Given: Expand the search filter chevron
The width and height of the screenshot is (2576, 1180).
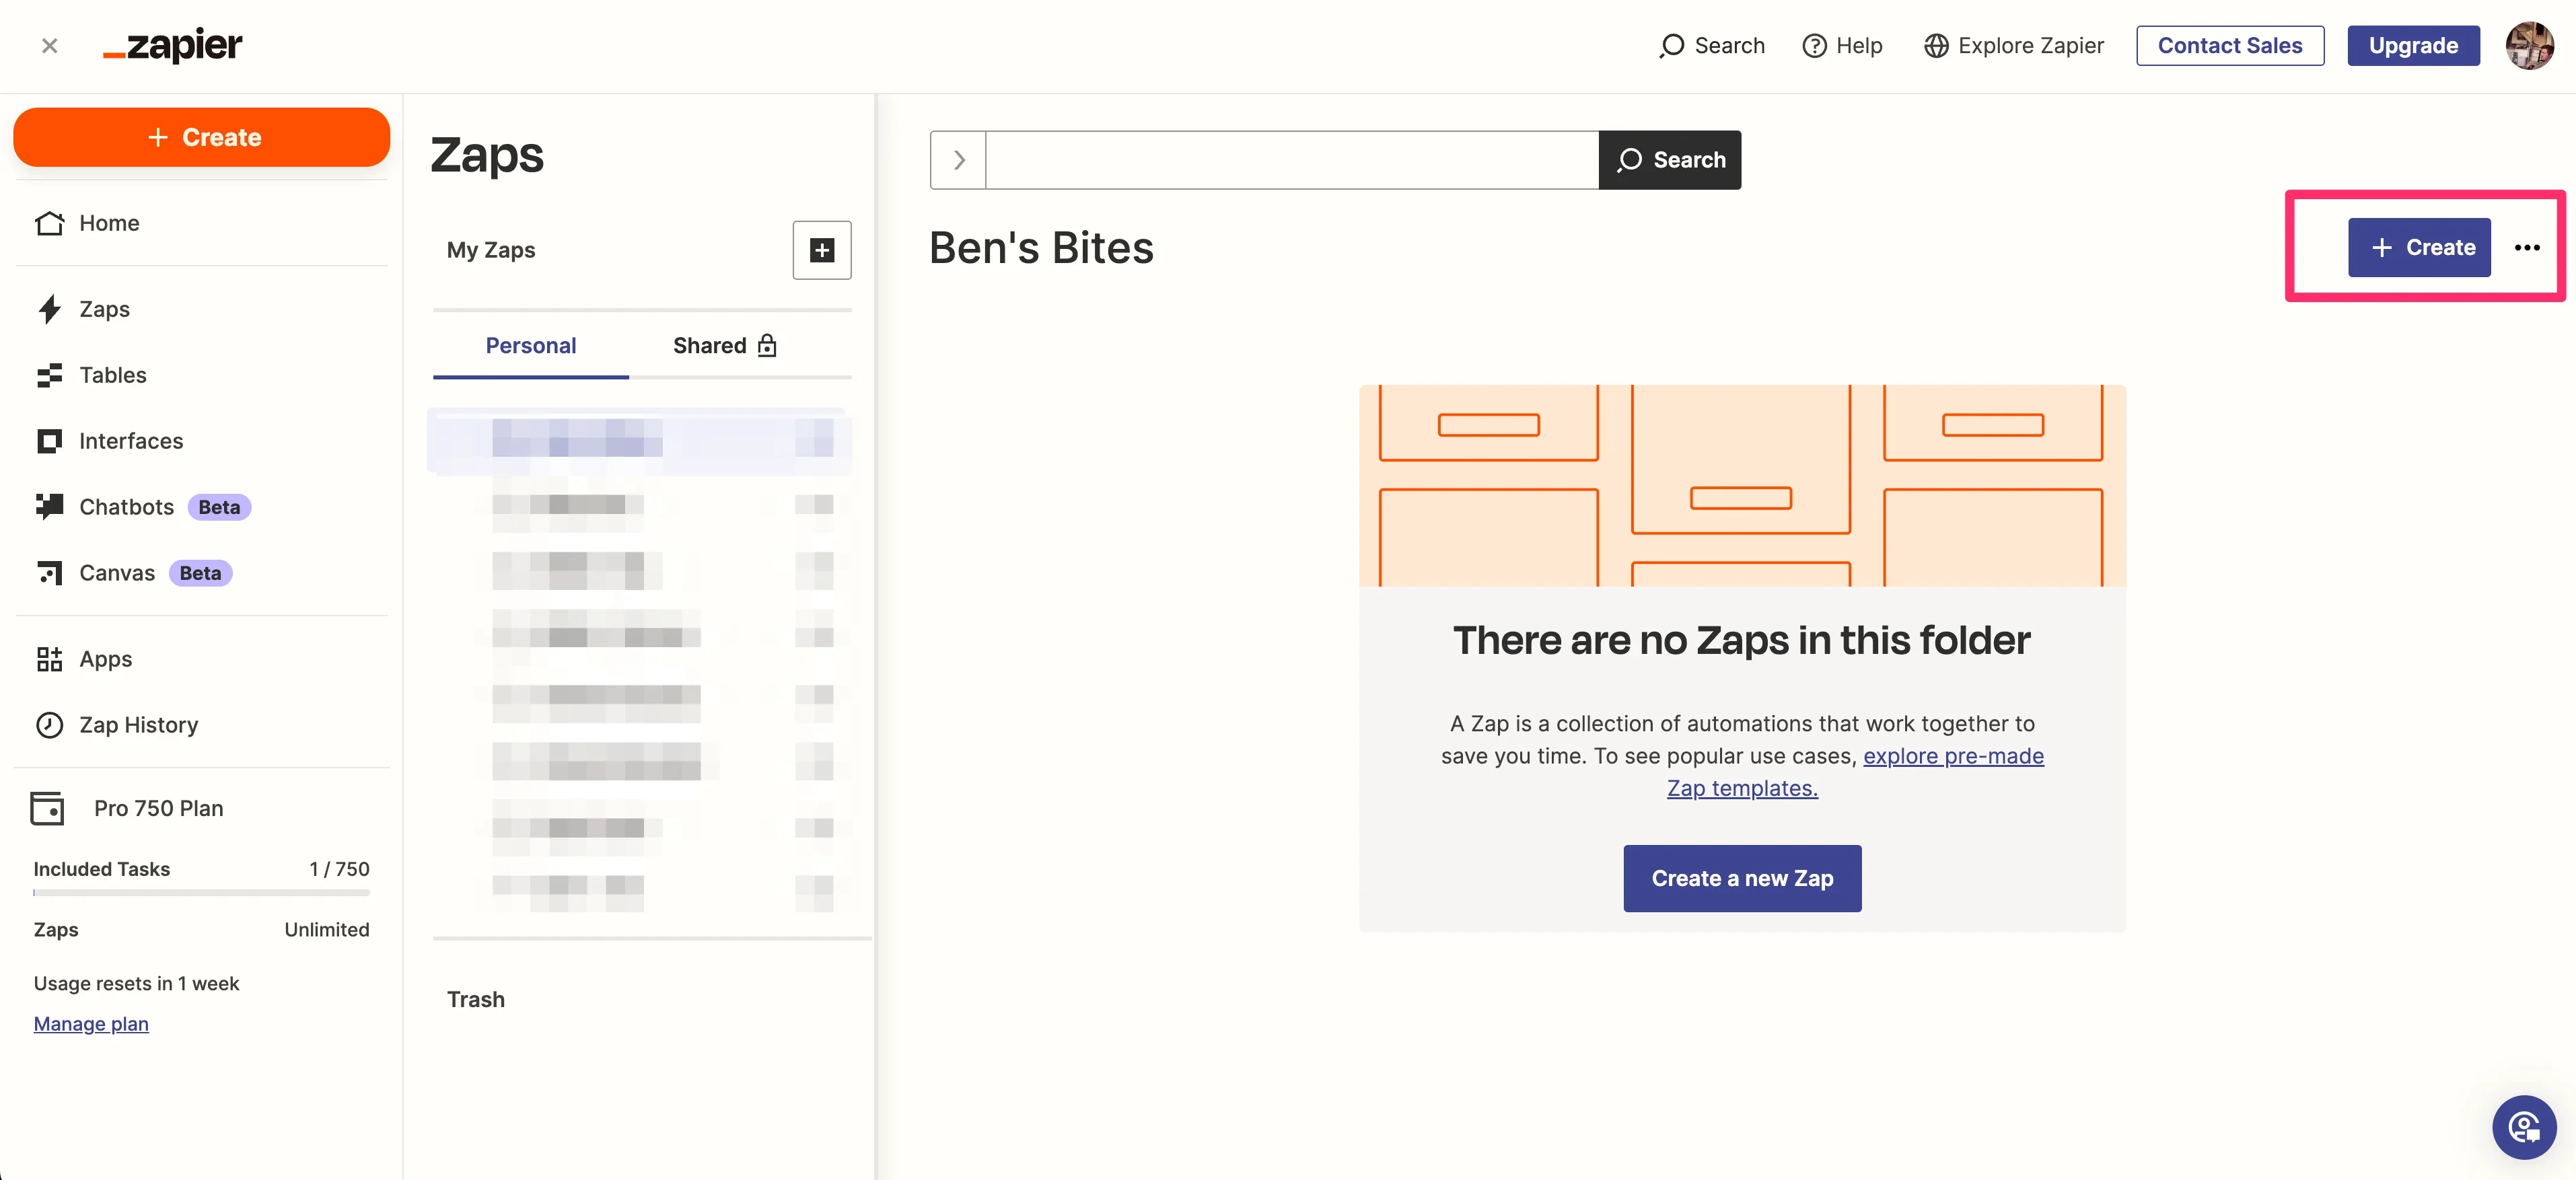Looking at the screenshot, I should 958,160.
